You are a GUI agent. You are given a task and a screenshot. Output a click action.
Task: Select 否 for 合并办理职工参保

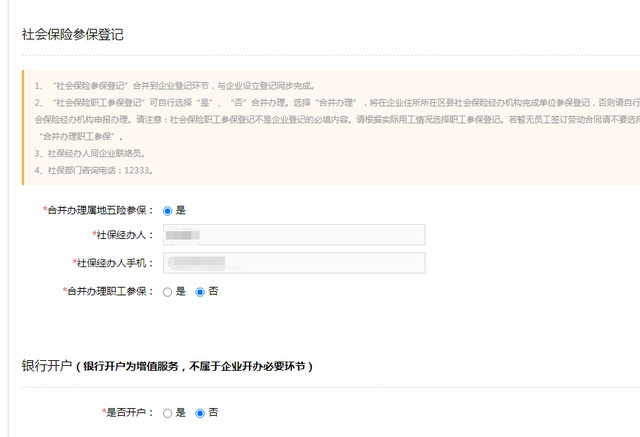200,292
